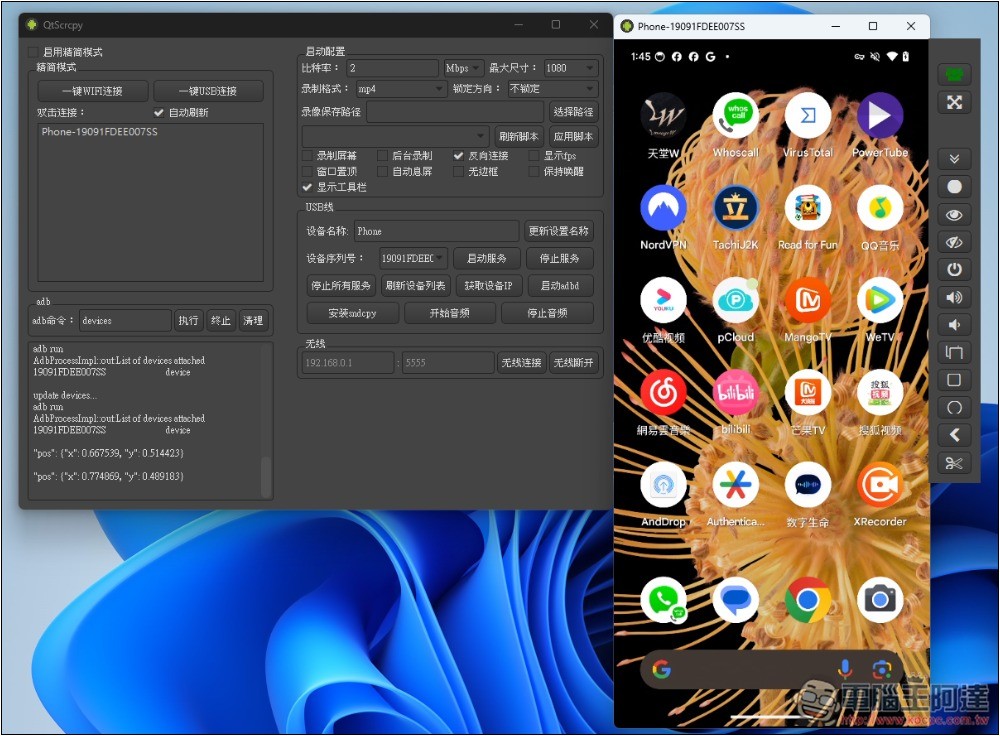Open the 最大尺寸 1080 dropdown
1000x736 pixels.
tap(571, 68)
